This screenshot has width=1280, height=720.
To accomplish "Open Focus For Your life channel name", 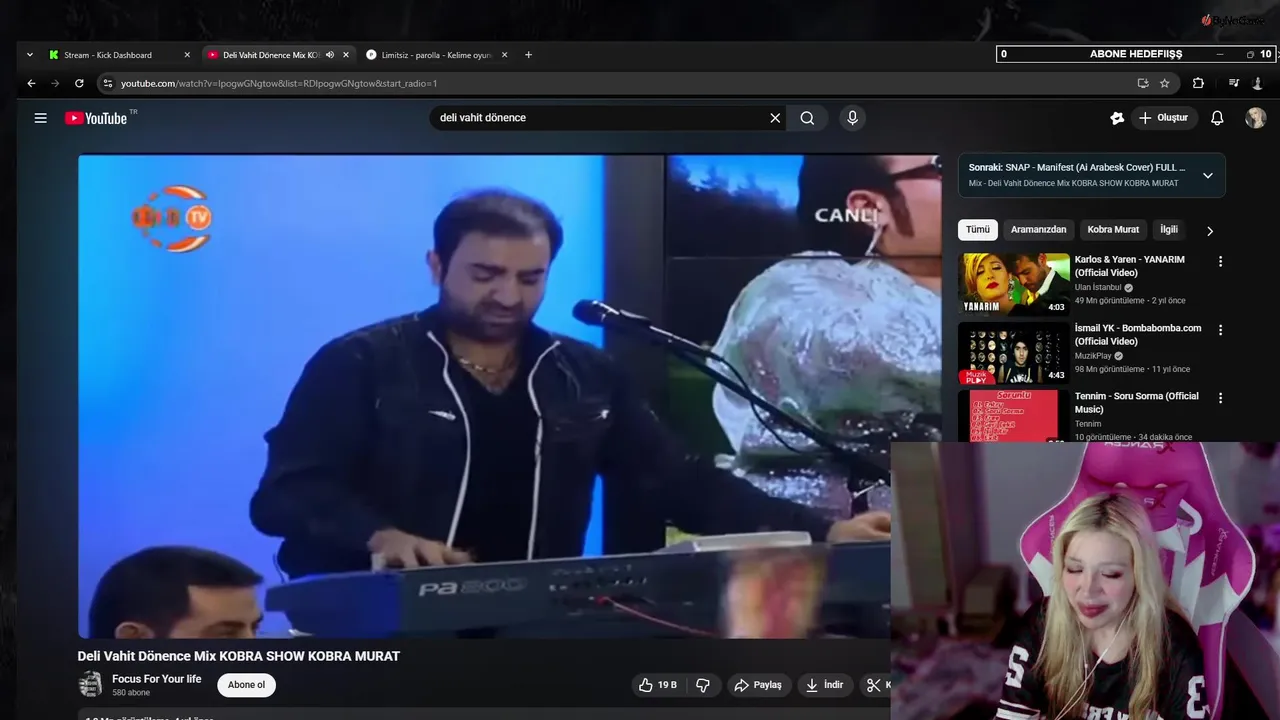I will tap(156, 679).
